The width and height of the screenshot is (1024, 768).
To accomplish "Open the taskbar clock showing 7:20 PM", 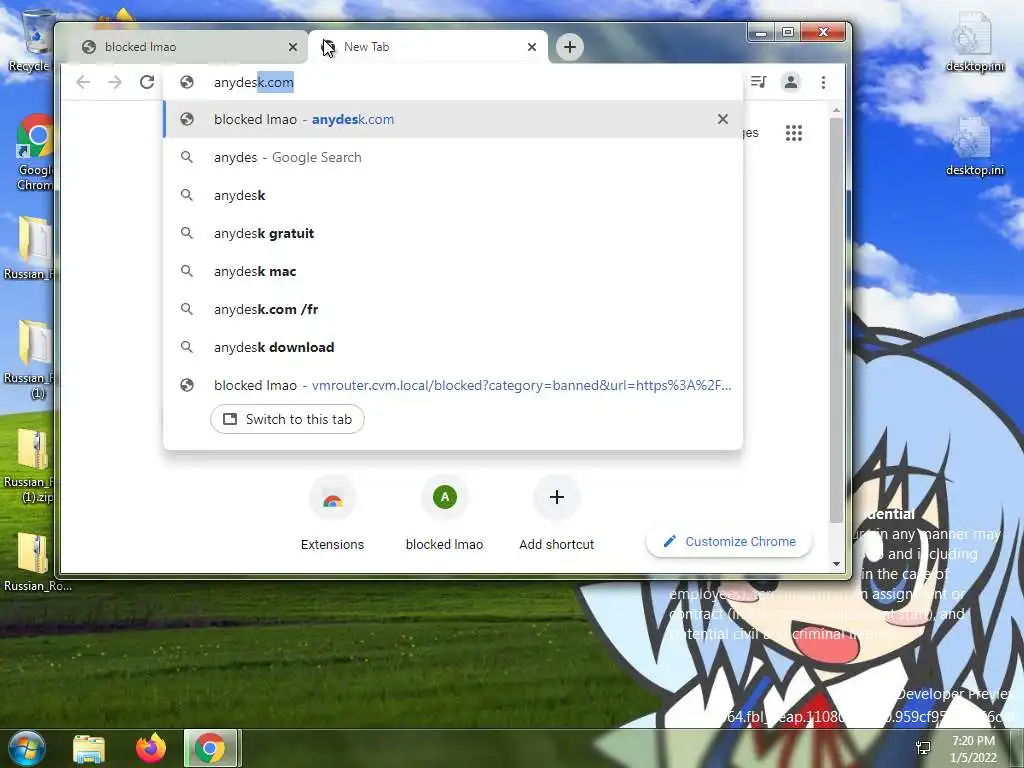I will point(974,749).
